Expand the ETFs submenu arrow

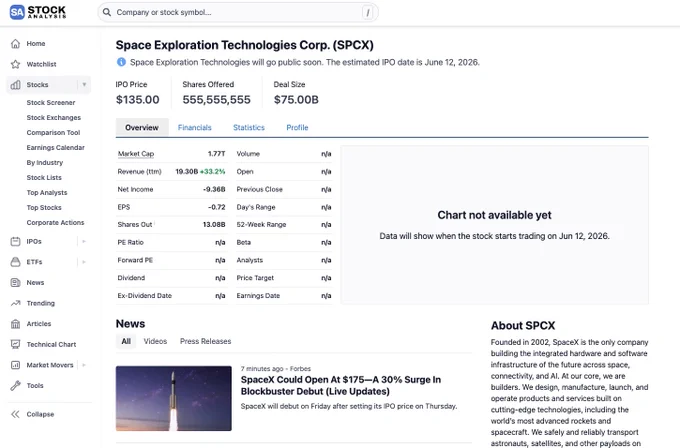[x=84, y=262]
